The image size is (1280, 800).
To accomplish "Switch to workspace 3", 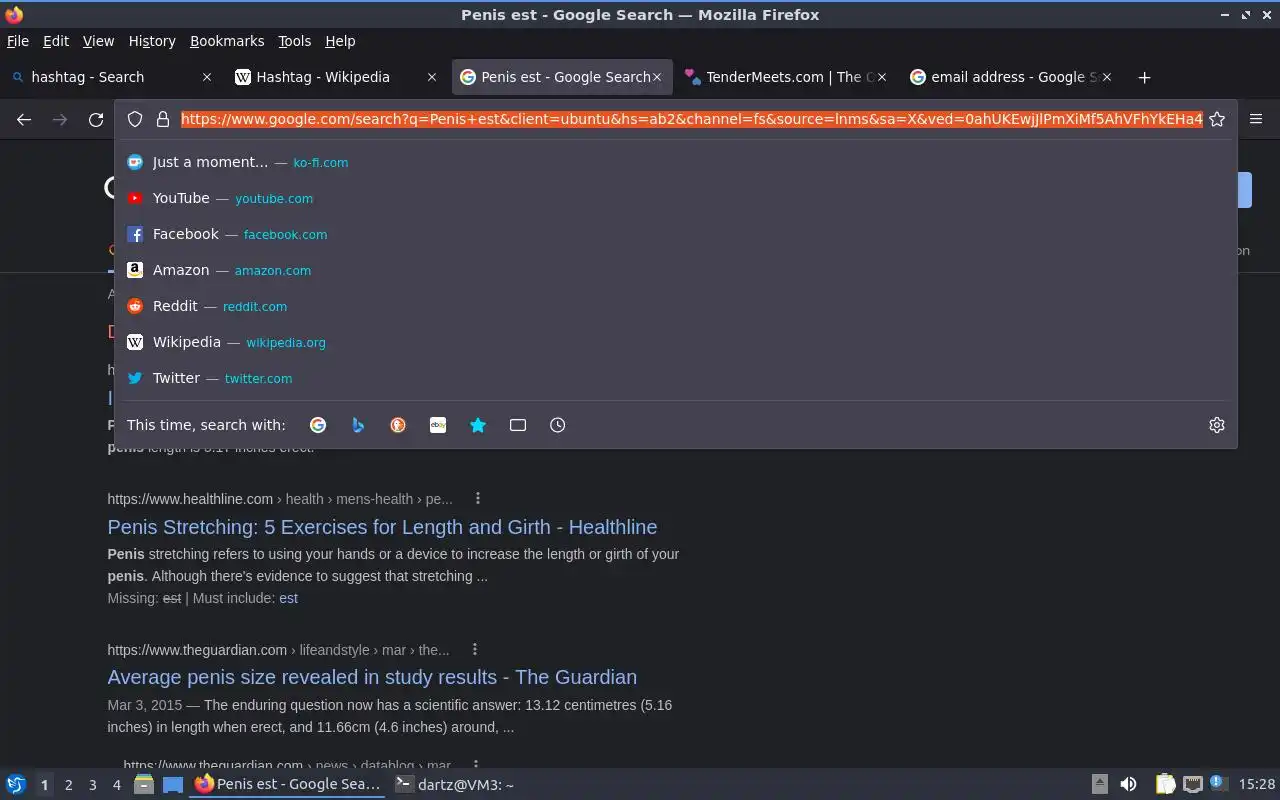I will tap(92, 785).
